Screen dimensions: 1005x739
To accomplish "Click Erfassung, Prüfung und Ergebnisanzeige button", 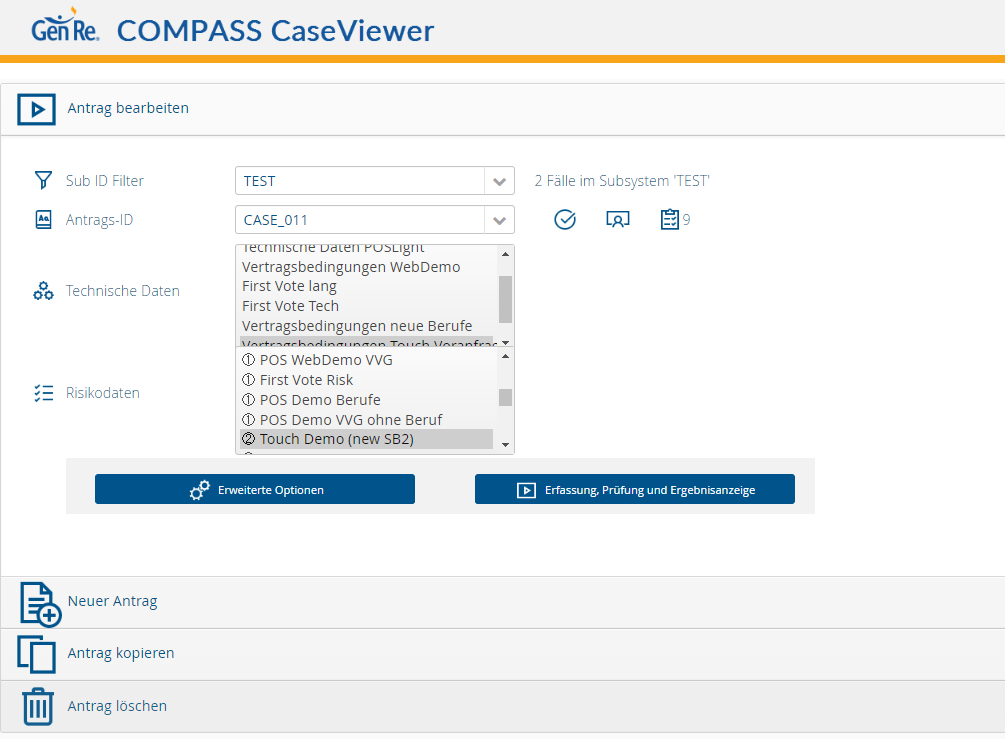I will pyautogui.click(x=635, y=489).
